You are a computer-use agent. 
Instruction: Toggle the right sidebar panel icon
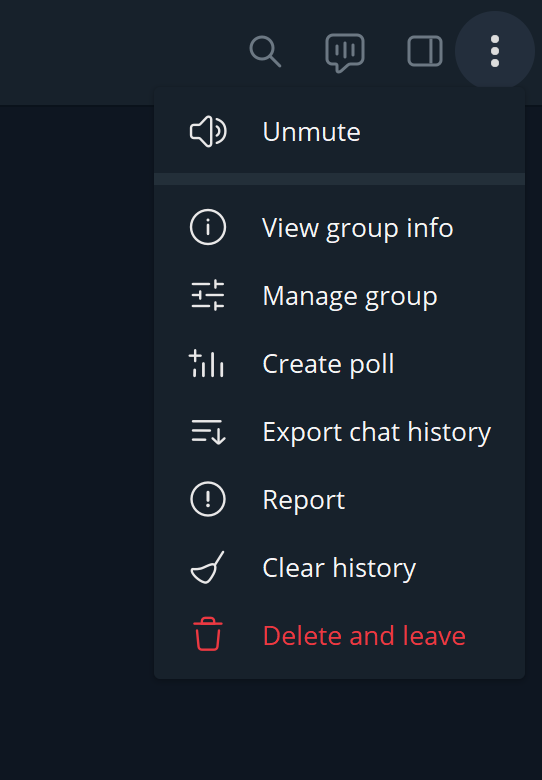425,51
